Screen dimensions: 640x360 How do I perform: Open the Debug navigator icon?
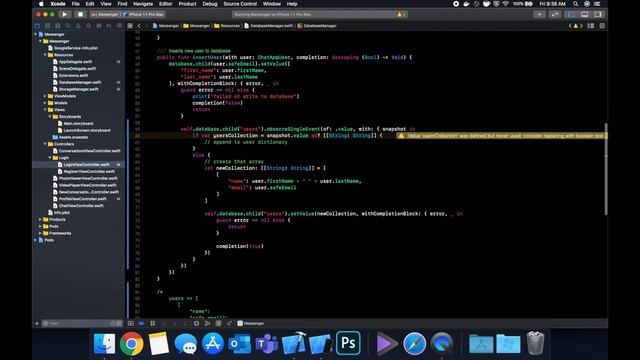(99, 26)
